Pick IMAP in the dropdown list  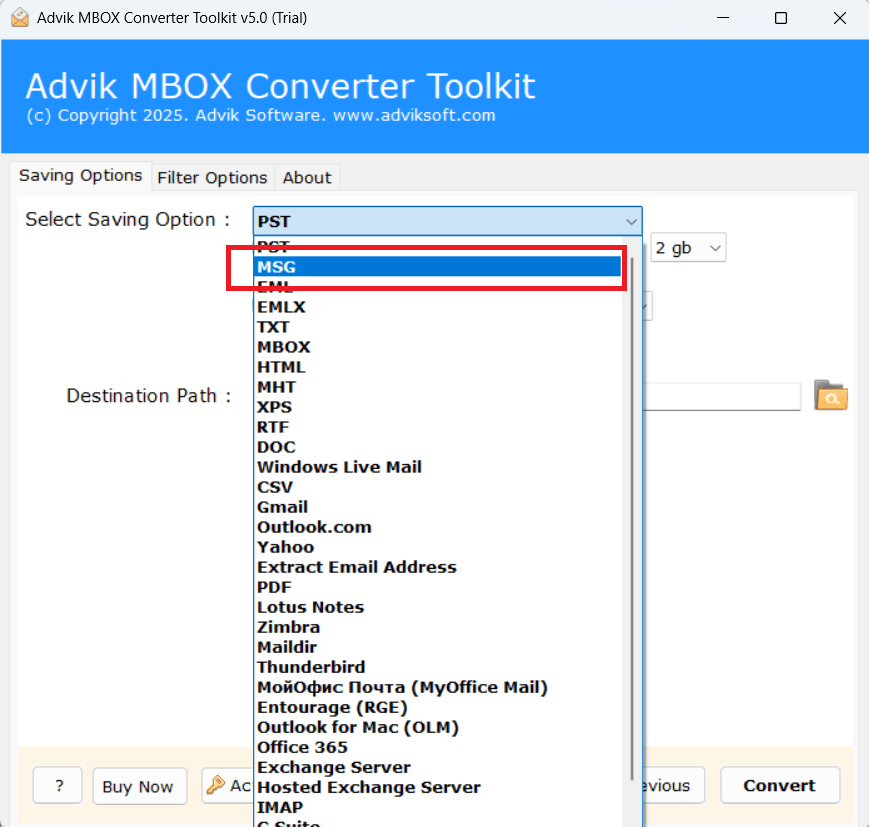[437, 807]
